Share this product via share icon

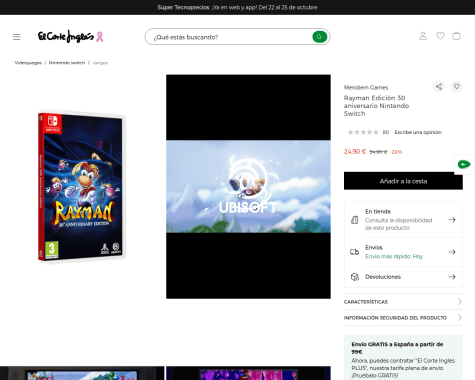click(439, 87)
